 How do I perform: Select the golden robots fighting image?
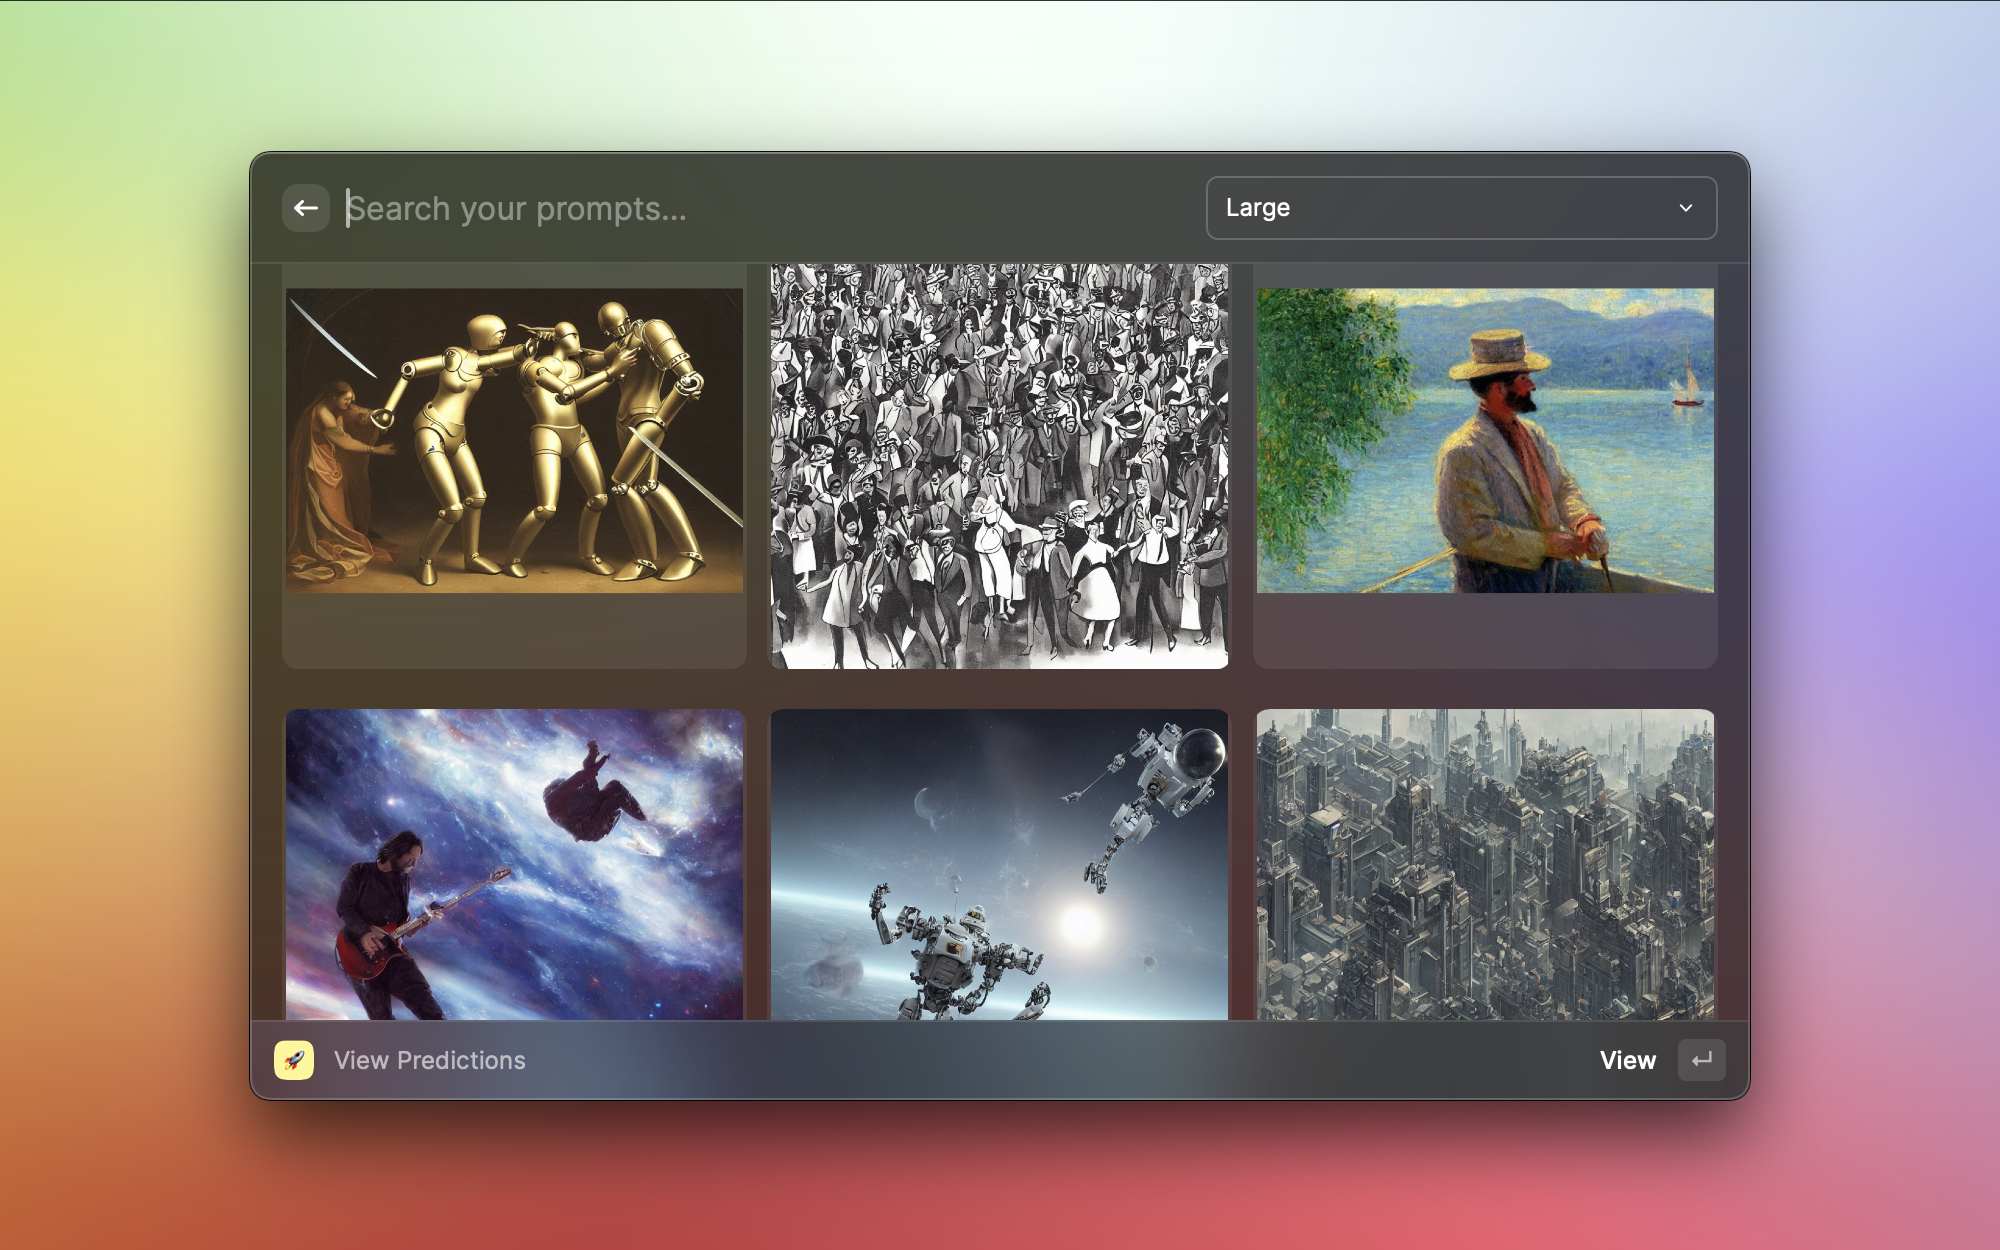(x=514, y=440)
